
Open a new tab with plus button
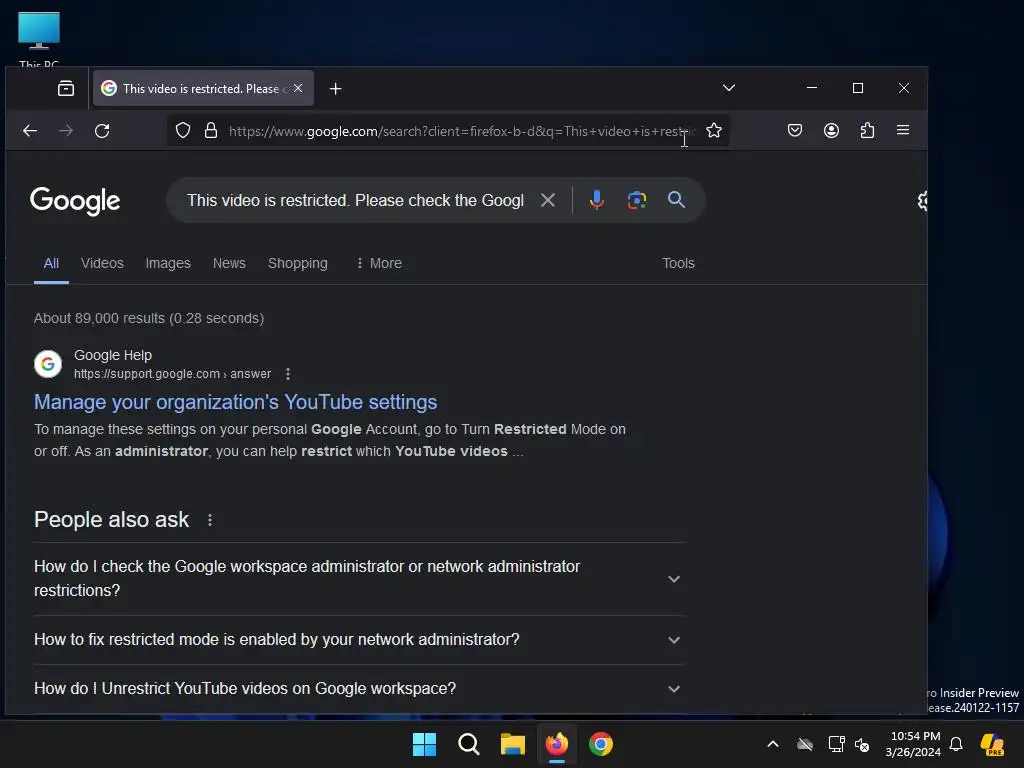click(x=335, y=89)
